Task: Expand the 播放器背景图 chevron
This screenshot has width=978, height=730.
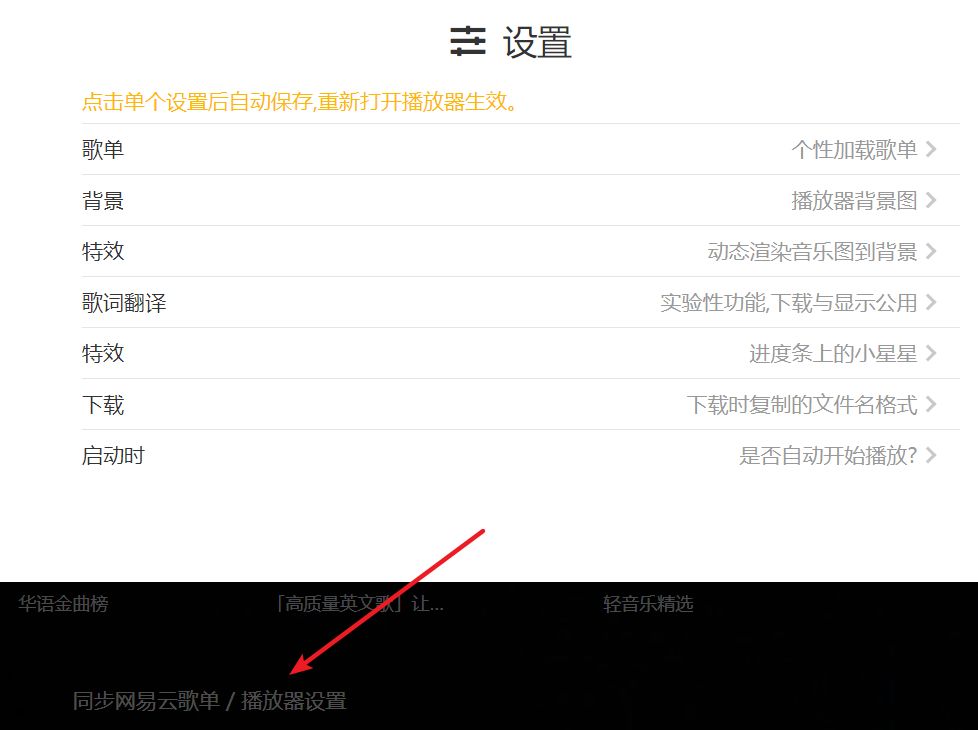Action: [932, 200]
